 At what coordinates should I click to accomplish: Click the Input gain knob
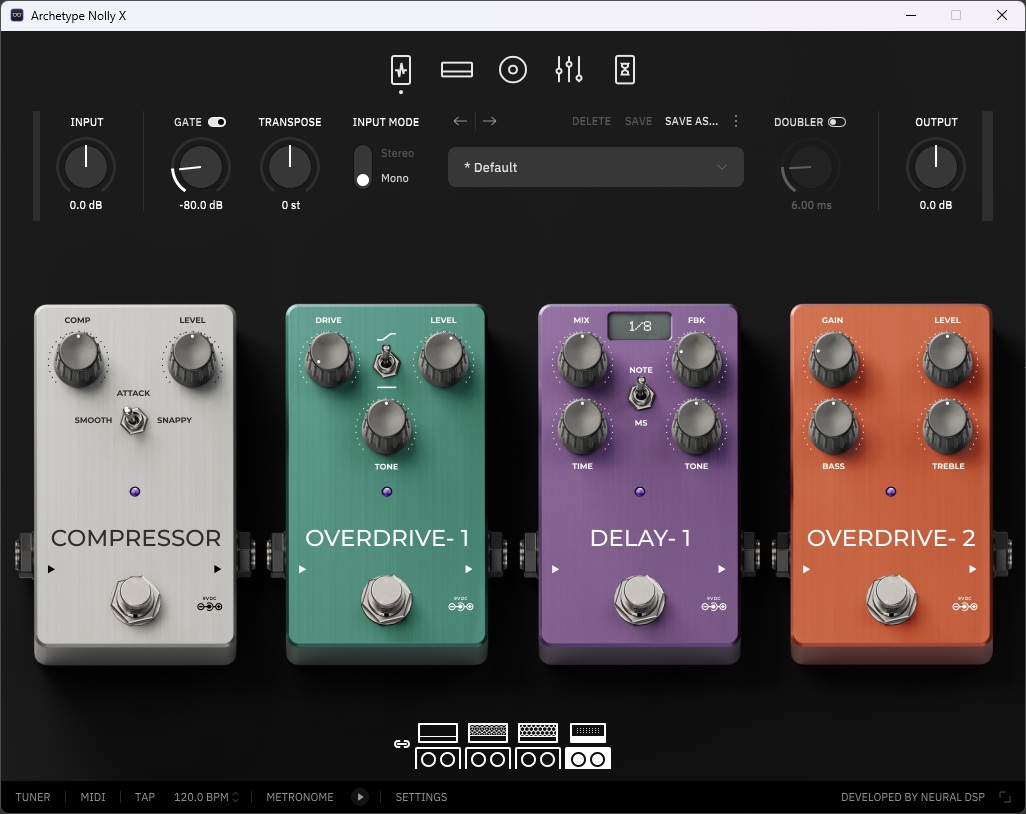[86, 166]
